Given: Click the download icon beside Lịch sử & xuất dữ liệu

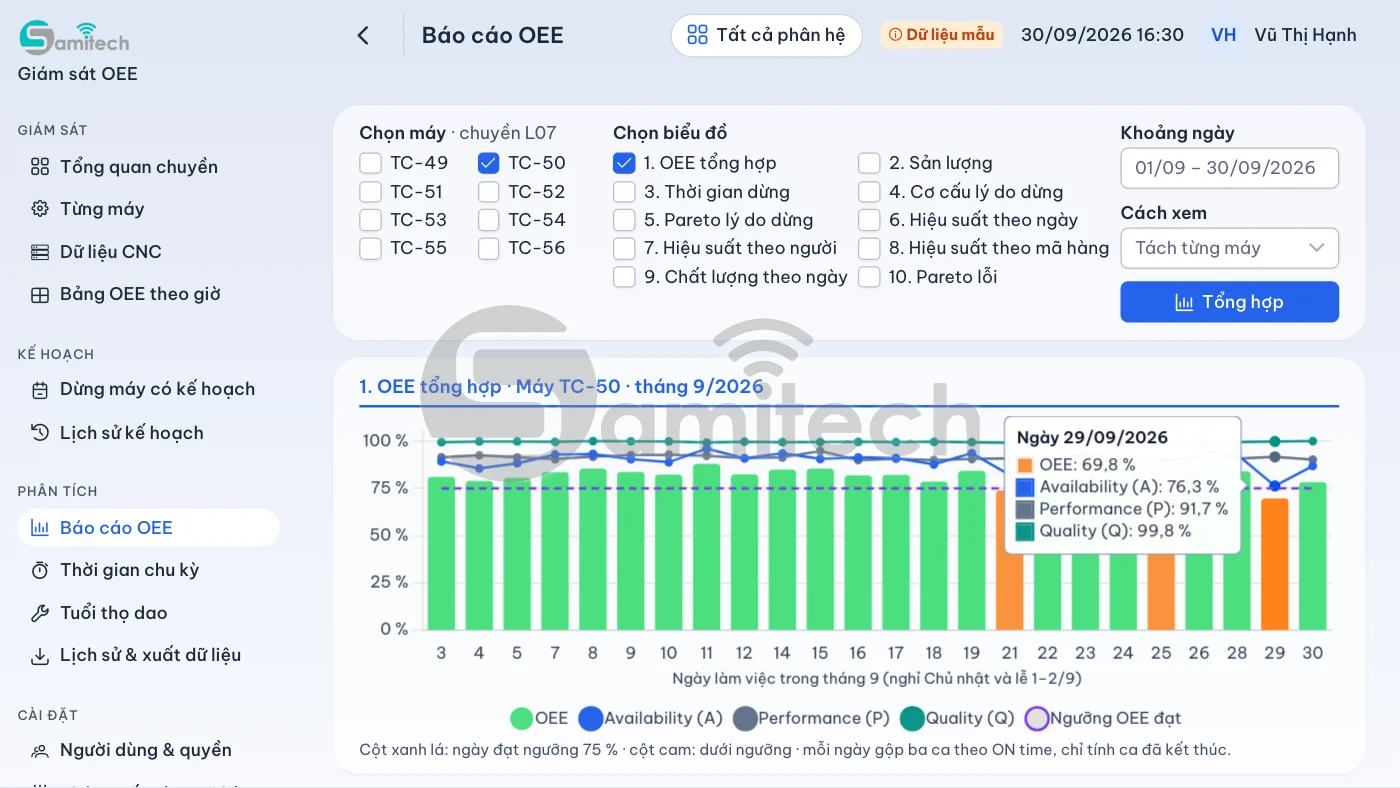Looking at the screenshot, I should tap(40, 656).
